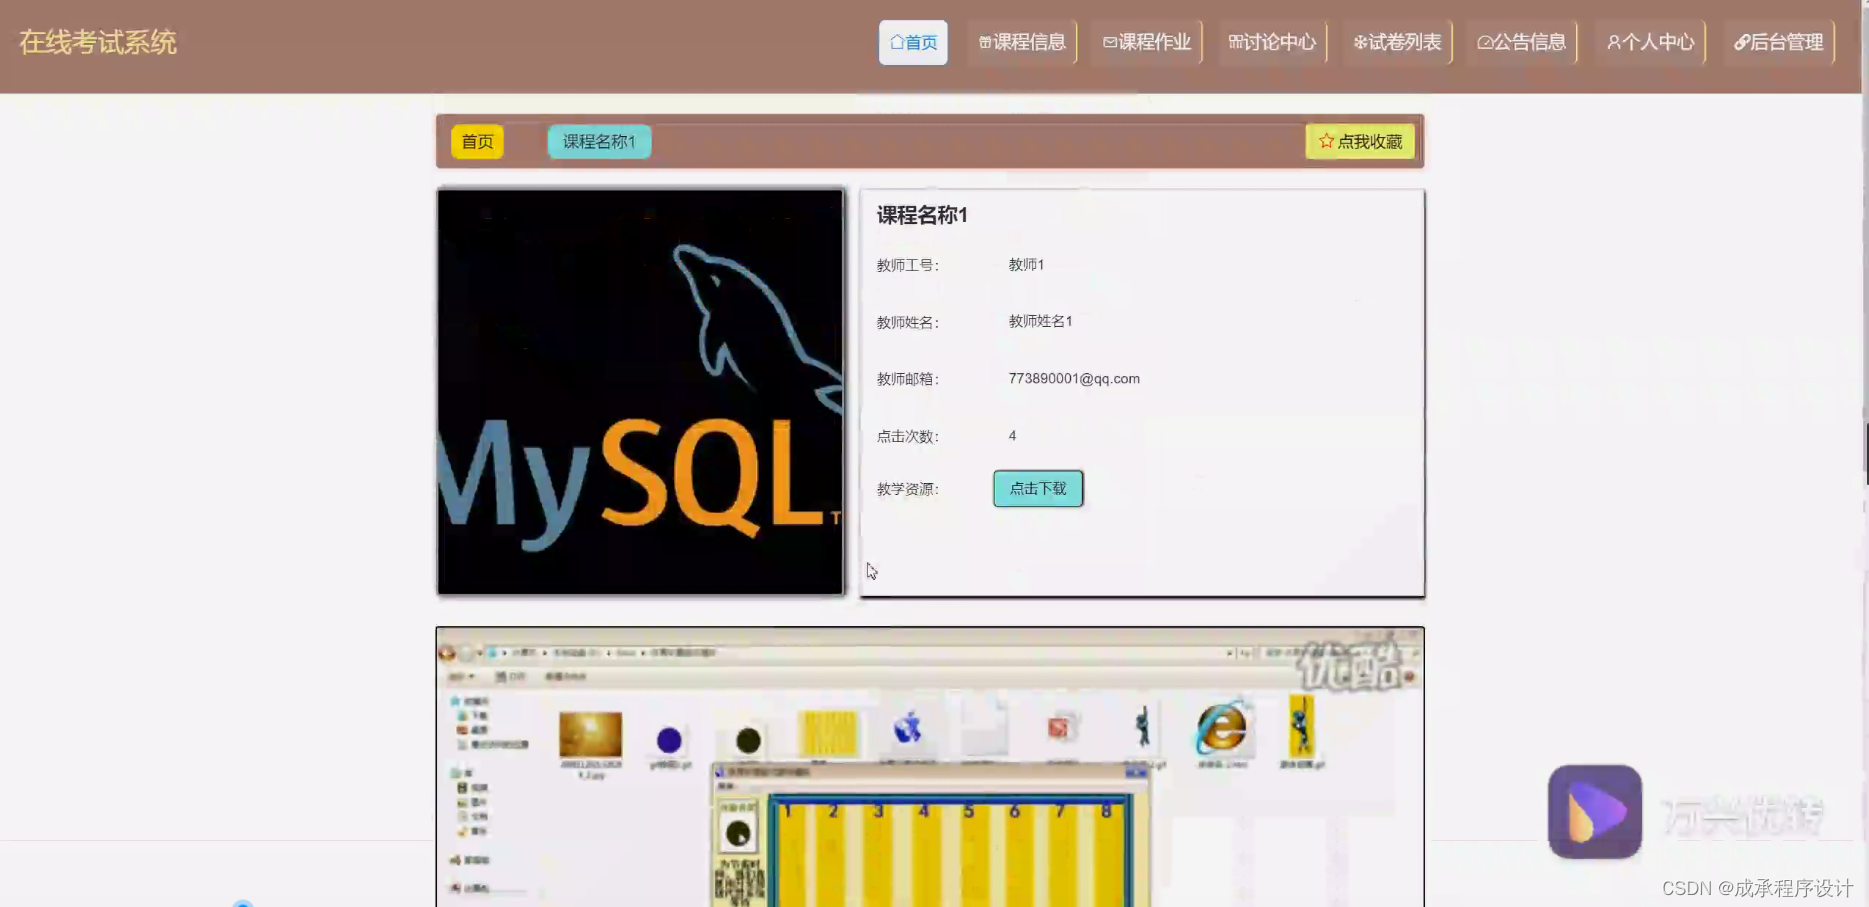This screenshot has width=1869, height=907.
Task: Click the 在线考试系统 site title
Action: point(98,42)
